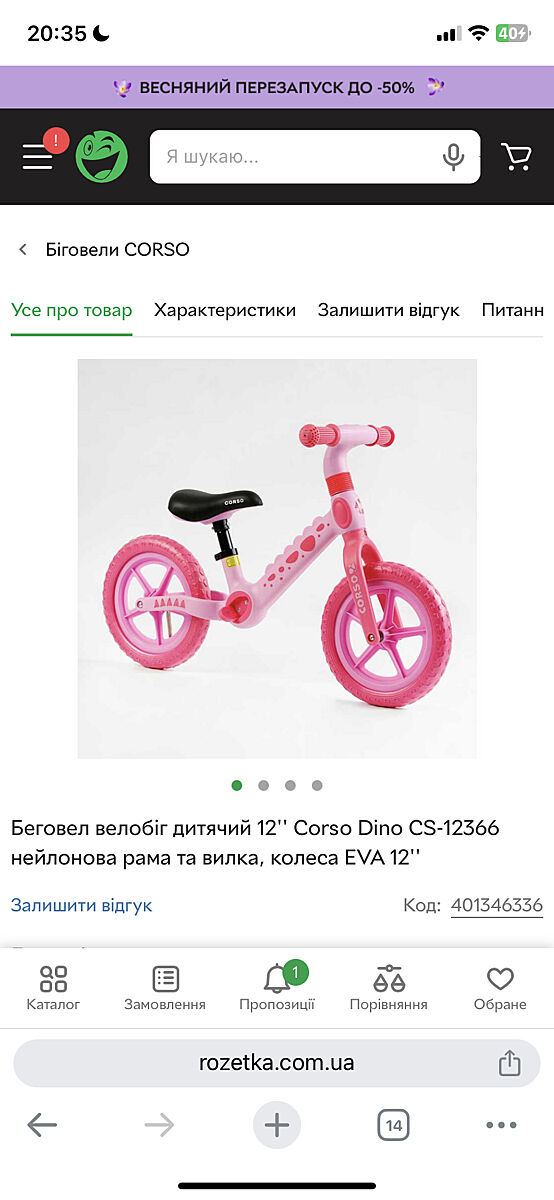Viewport: 554px width, 1200px height.
Task: Open the browser more options menu
Action: (x=501, y=1126)
